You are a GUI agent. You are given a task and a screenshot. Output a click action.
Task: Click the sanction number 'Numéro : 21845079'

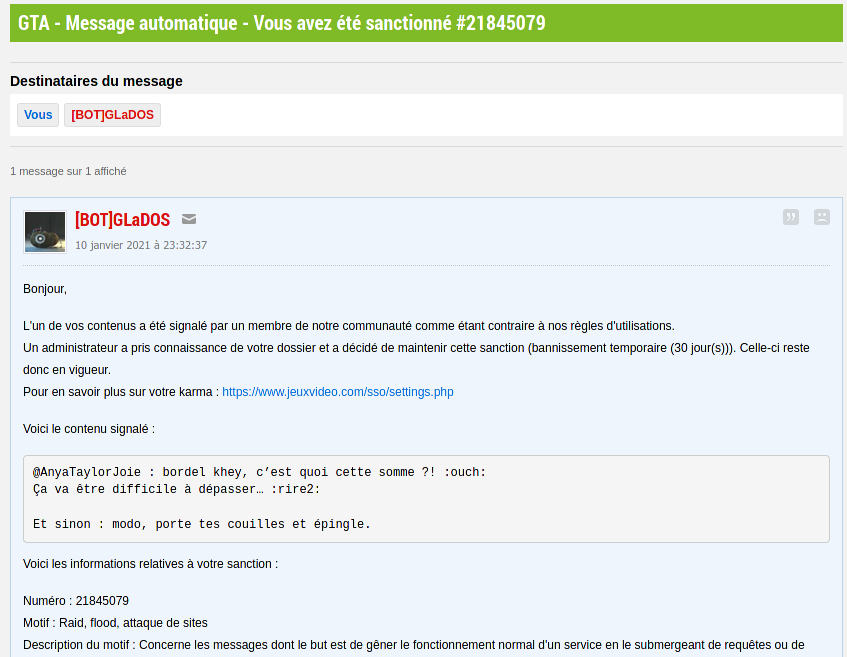(76, 601)
